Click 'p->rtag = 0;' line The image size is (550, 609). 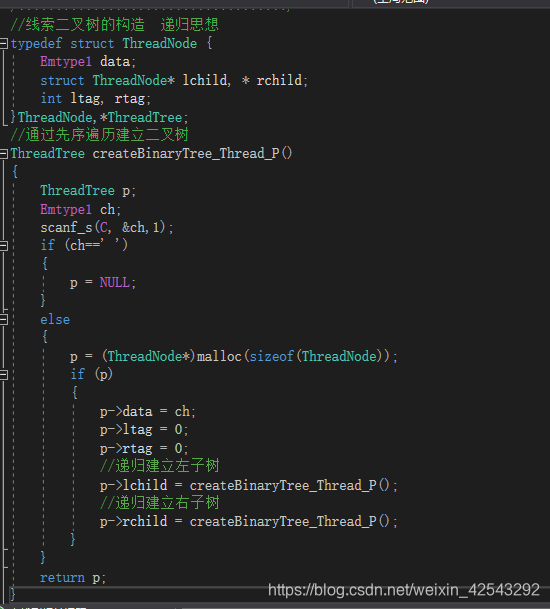[144, 449]
